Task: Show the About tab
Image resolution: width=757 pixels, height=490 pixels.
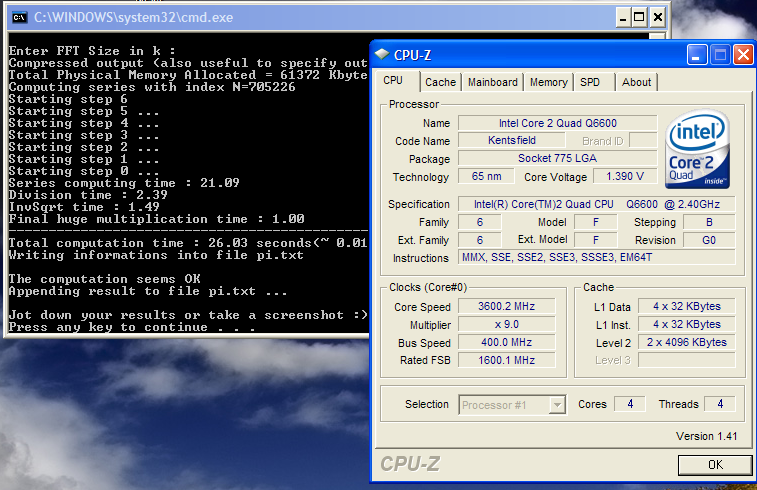Action: (636, 82)
